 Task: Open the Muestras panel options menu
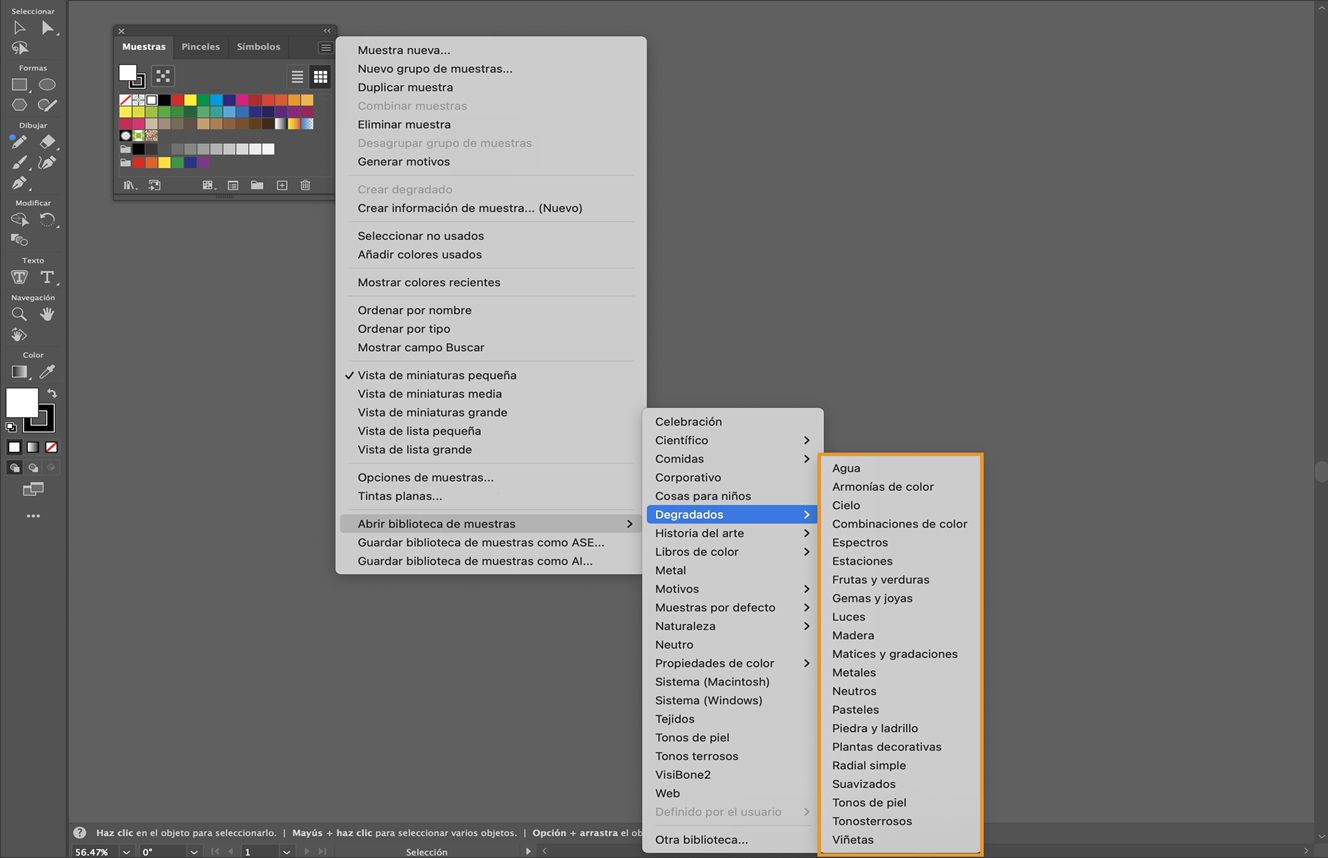[x=325, y=47]
